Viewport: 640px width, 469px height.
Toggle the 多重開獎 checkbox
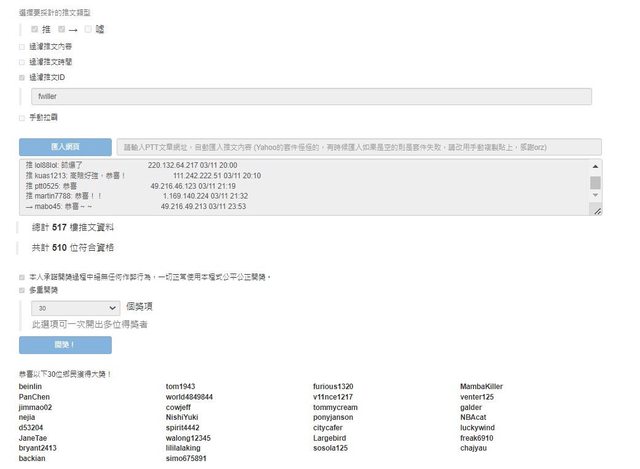pyautogui.click(x=22, y=290)
